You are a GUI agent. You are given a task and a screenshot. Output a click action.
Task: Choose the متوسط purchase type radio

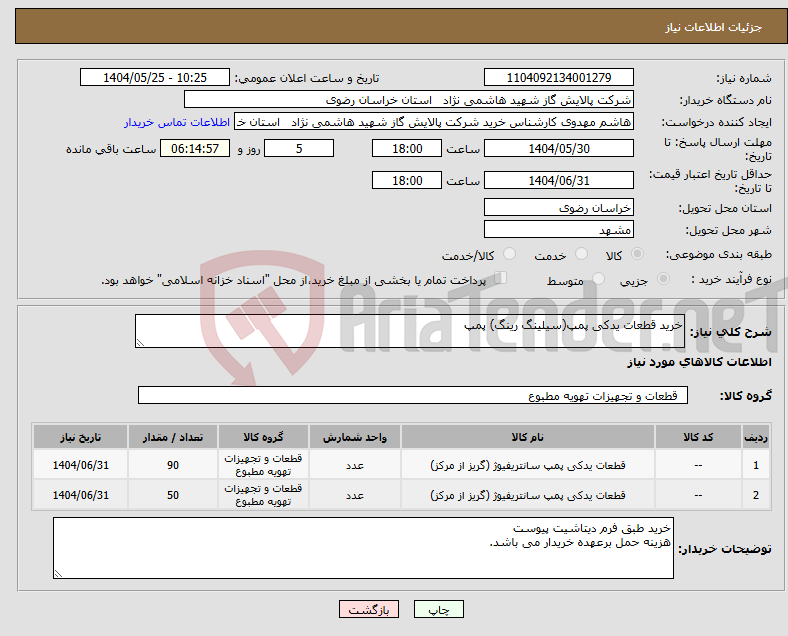coord(599,278)
